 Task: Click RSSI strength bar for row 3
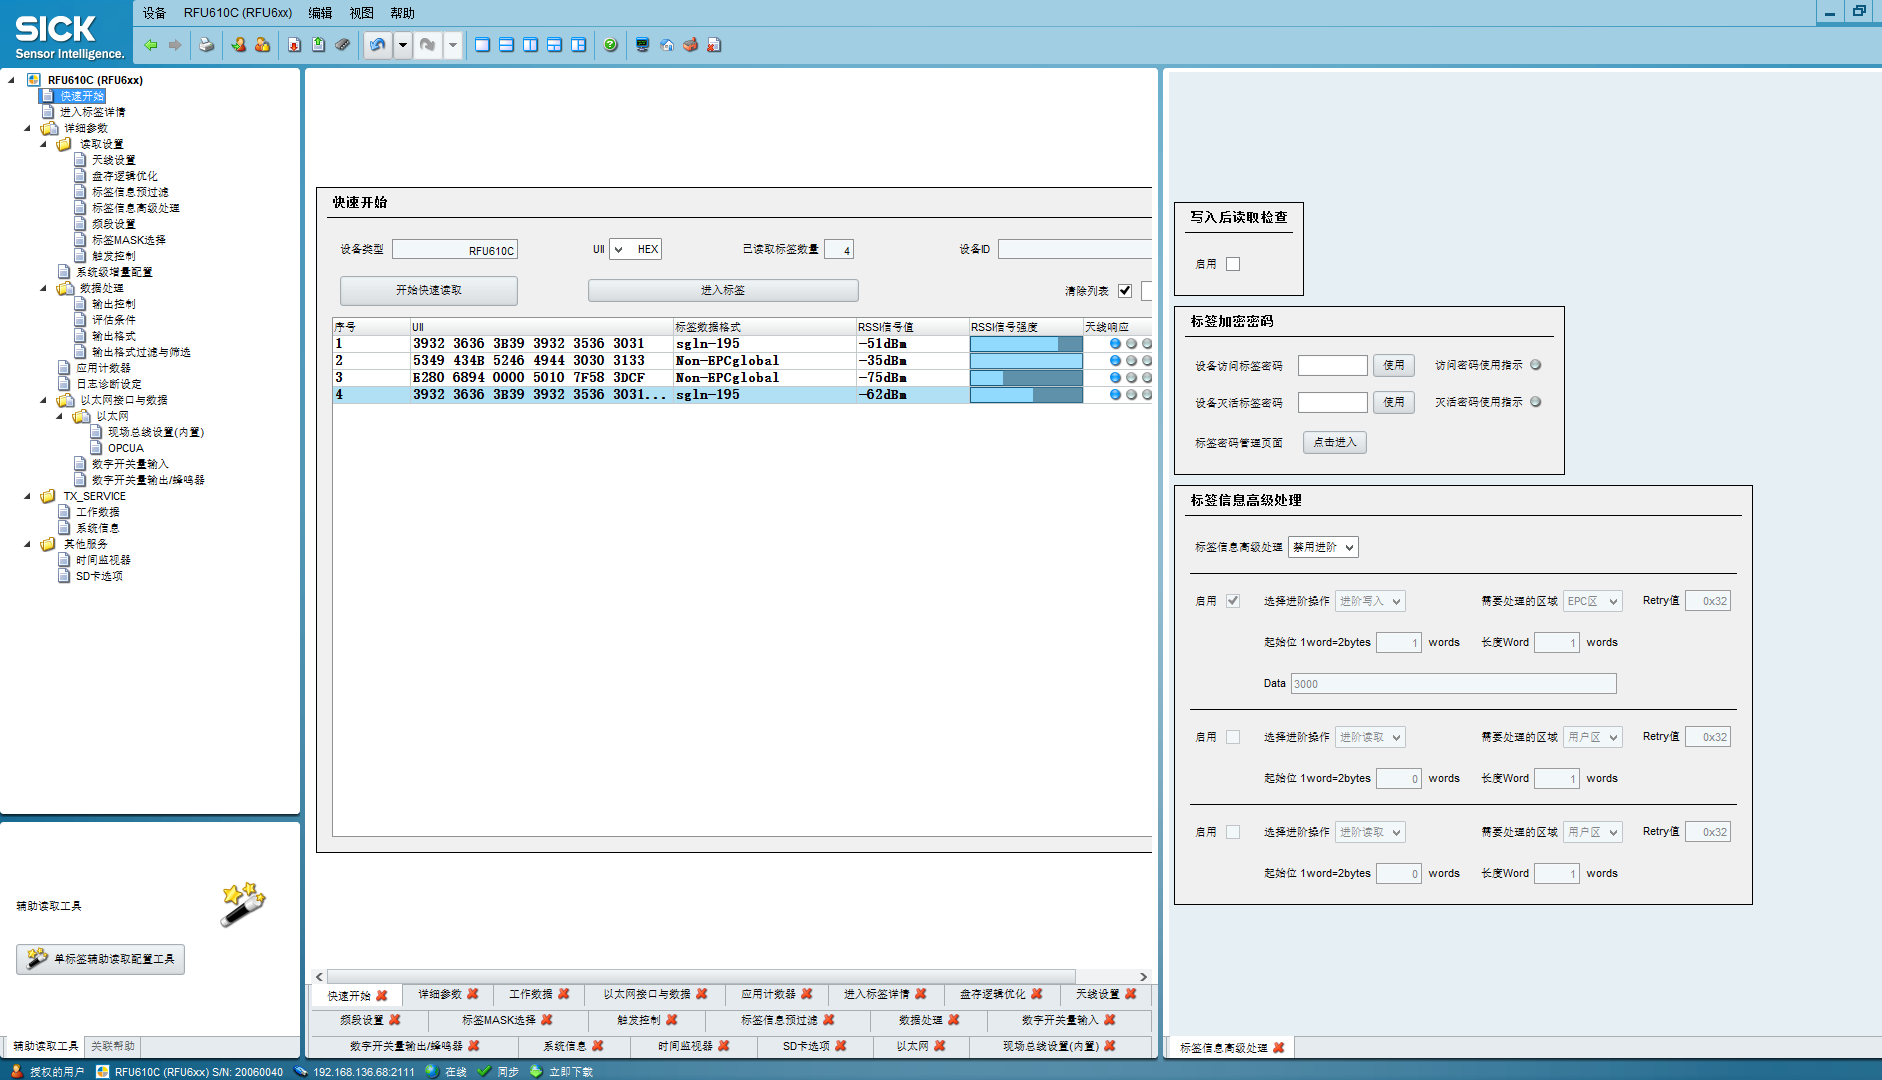pos(1026,378)
